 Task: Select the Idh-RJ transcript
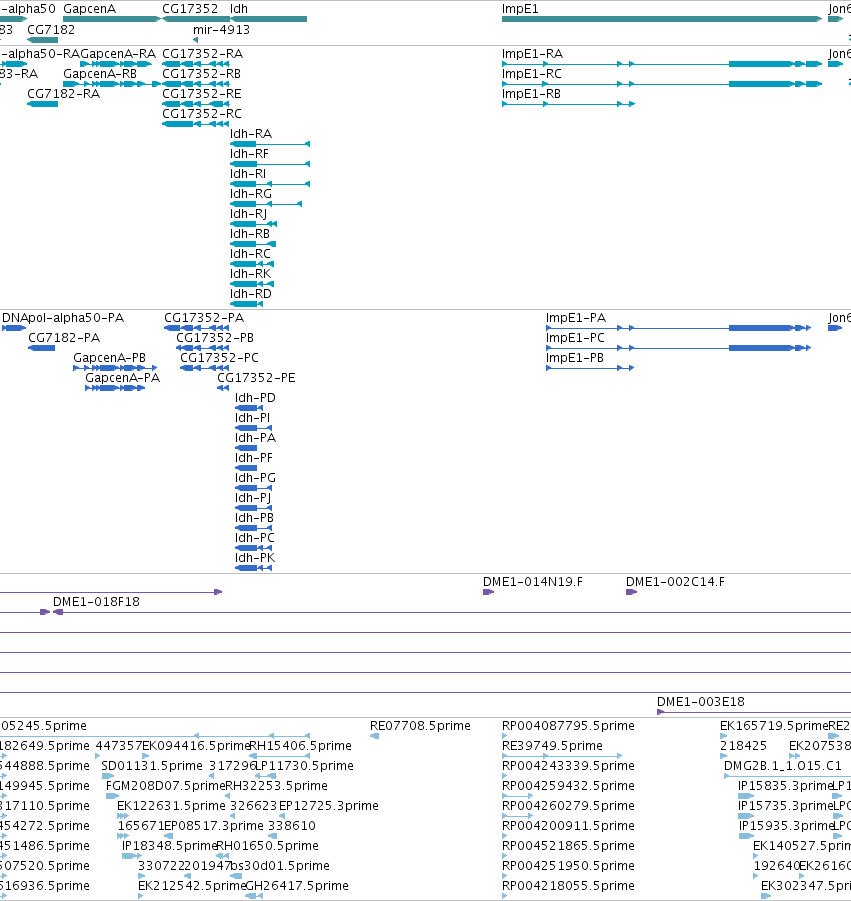click(x=249, y=214)
